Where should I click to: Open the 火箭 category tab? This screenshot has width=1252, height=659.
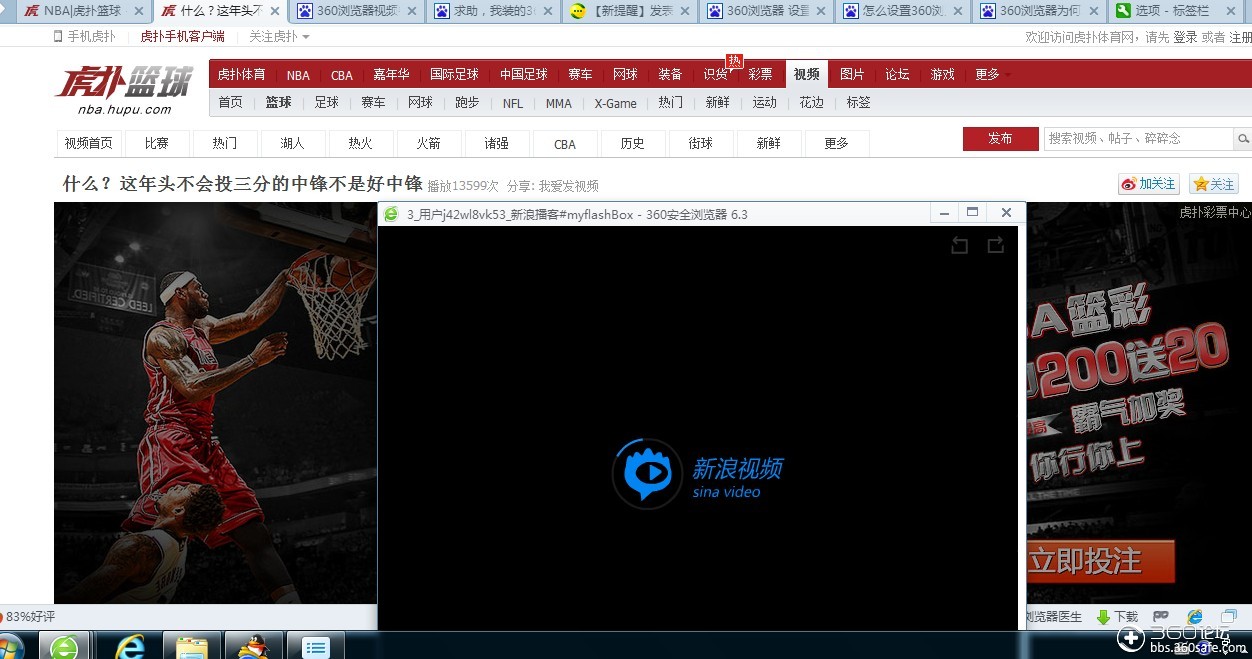[428, 144]
